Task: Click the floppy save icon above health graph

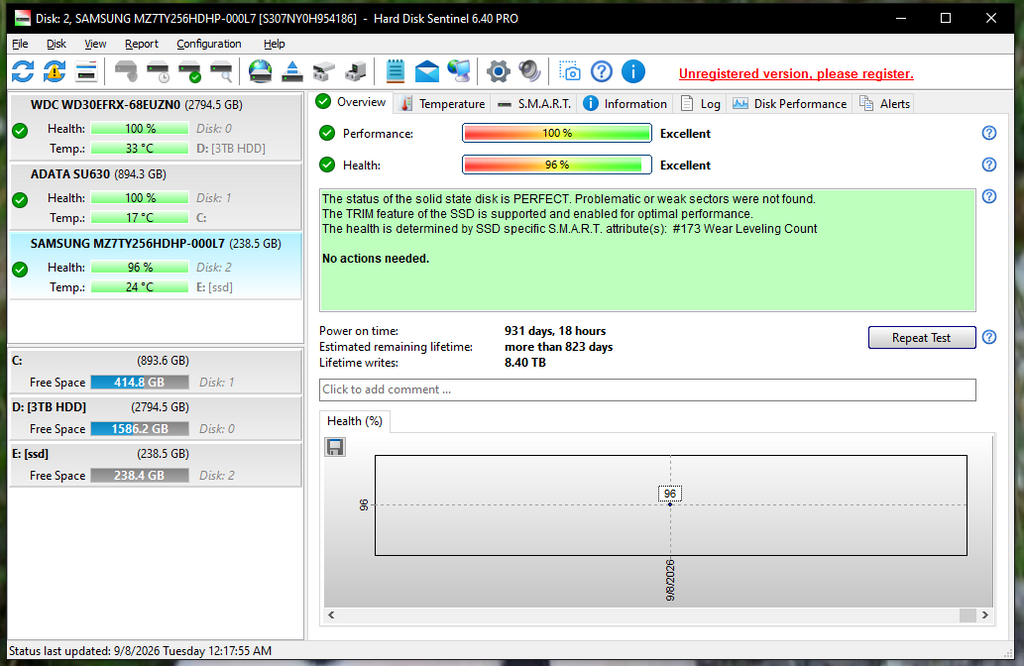Action: 335,447
